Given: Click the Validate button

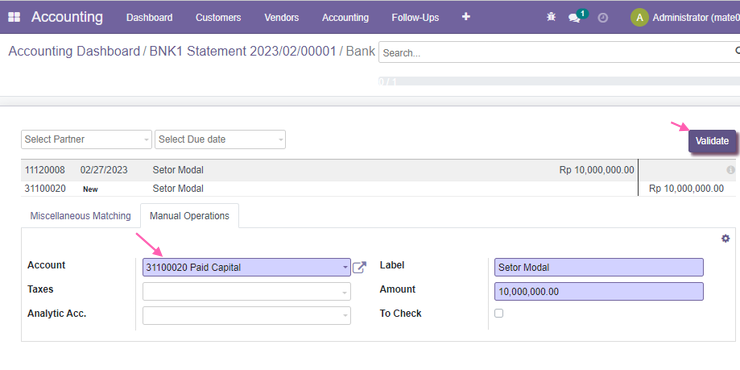Looking at the screenshot, I should [712, 141].
